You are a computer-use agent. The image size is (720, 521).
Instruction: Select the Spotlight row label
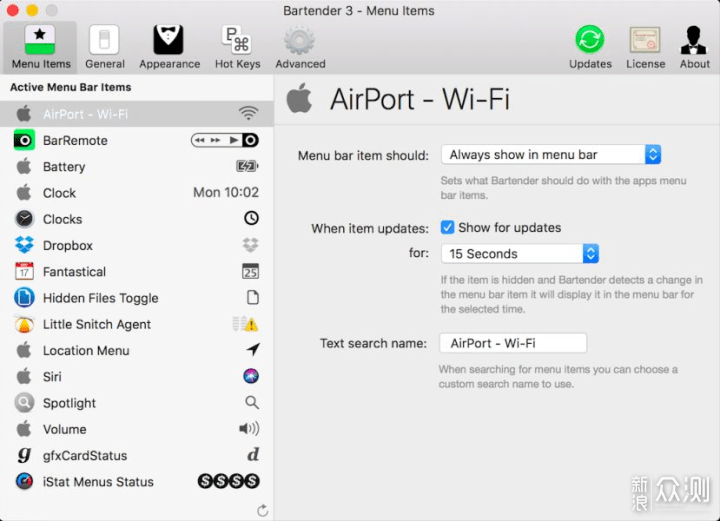(x=69, y=403)
